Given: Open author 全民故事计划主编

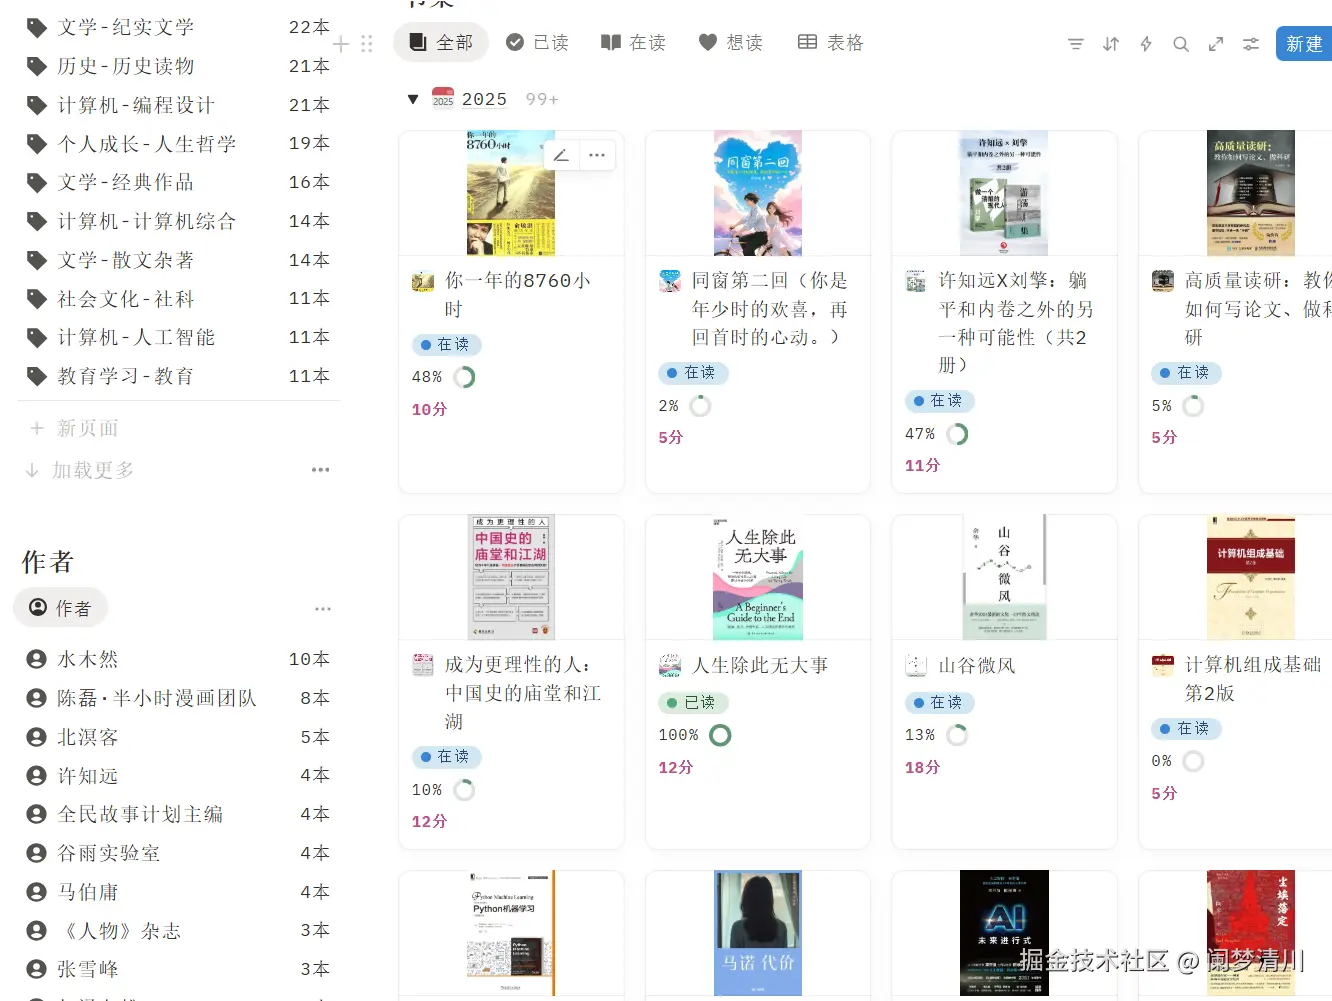Looking at the screenshot, I should coord(178,814).
